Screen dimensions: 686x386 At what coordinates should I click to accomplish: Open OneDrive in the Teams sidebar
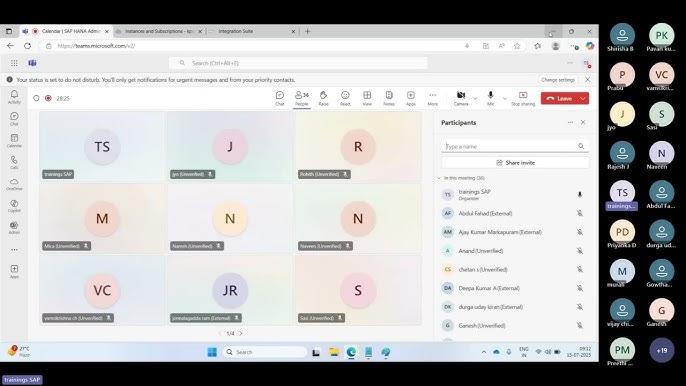click(x=14, y=184)
